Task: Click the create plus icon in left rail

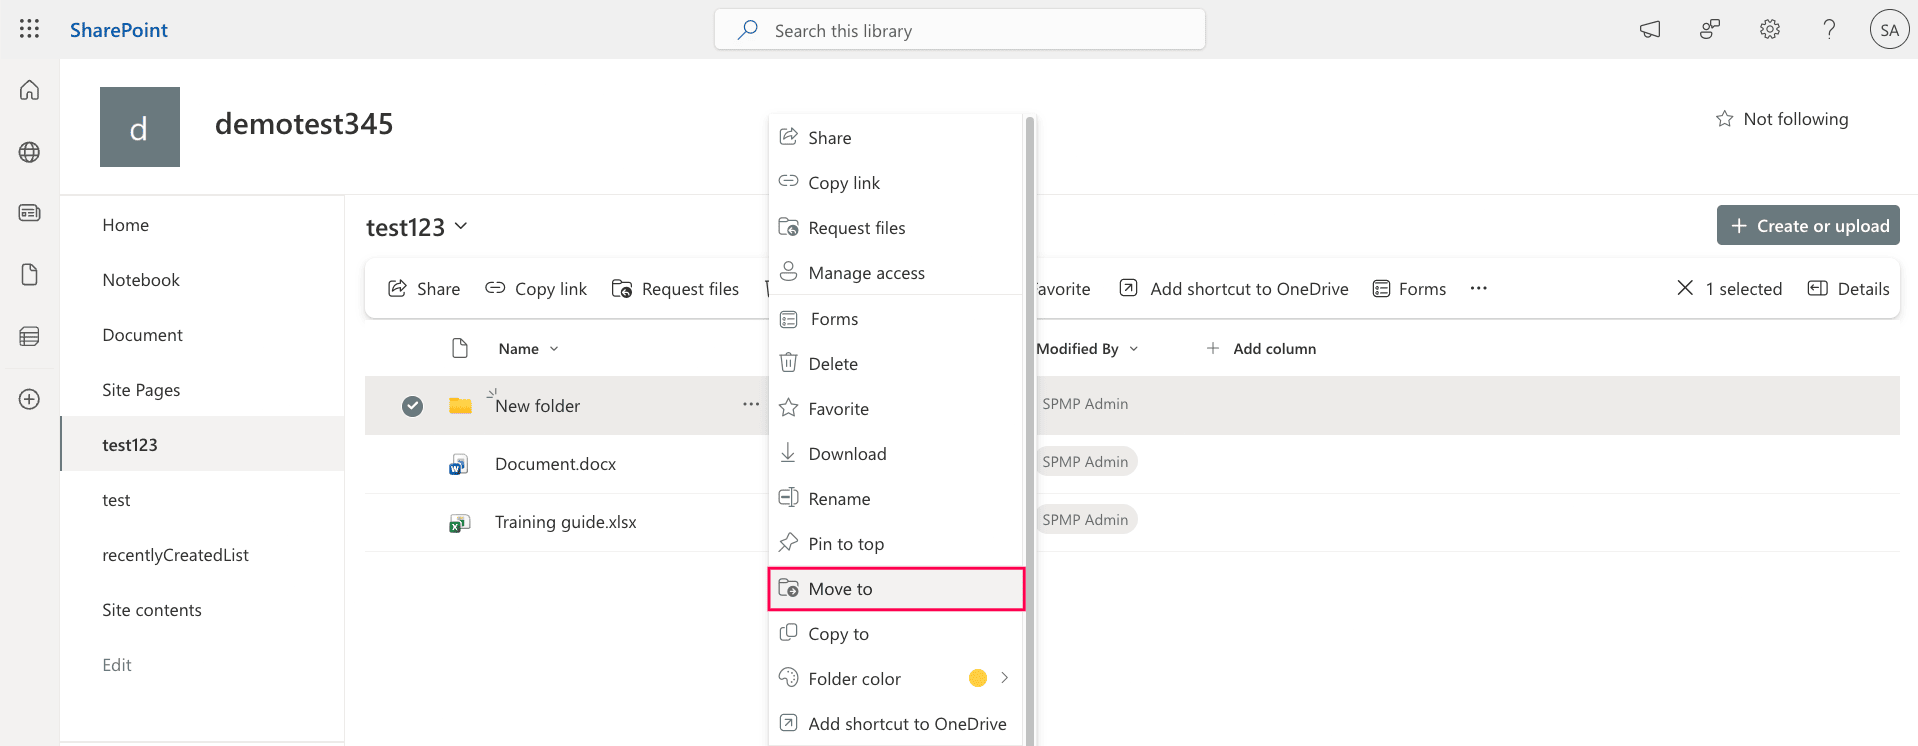Action: tap(29, 399)
